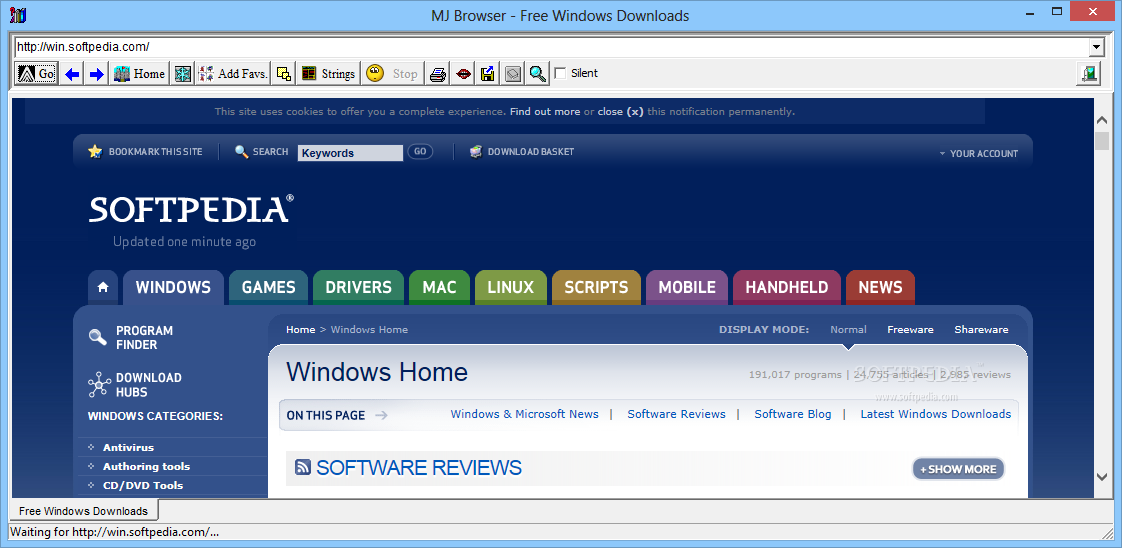Viewport: 1122px width, 548px height.
Task: Click the page scrollbar up arrow
Action: click(x=1102, y=119)
